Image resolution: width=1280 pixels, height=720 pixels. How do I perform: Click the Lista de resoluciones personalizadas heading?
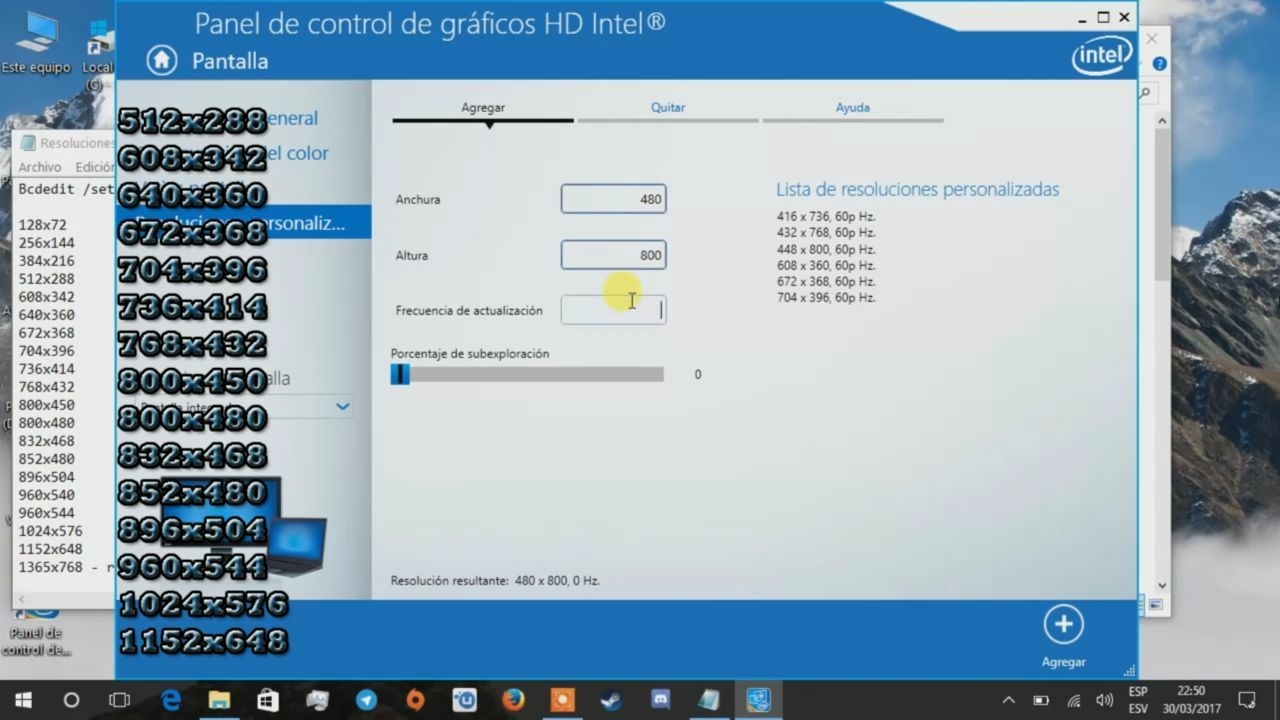click(x=917, y=190)
